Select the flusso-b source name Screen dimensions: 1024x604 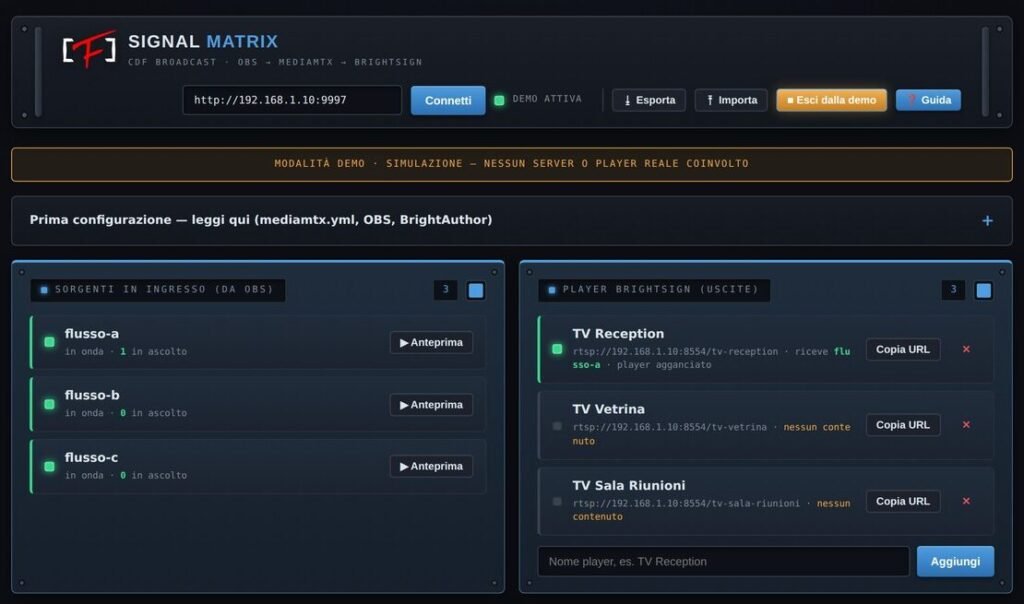click(x=91, y=395)
